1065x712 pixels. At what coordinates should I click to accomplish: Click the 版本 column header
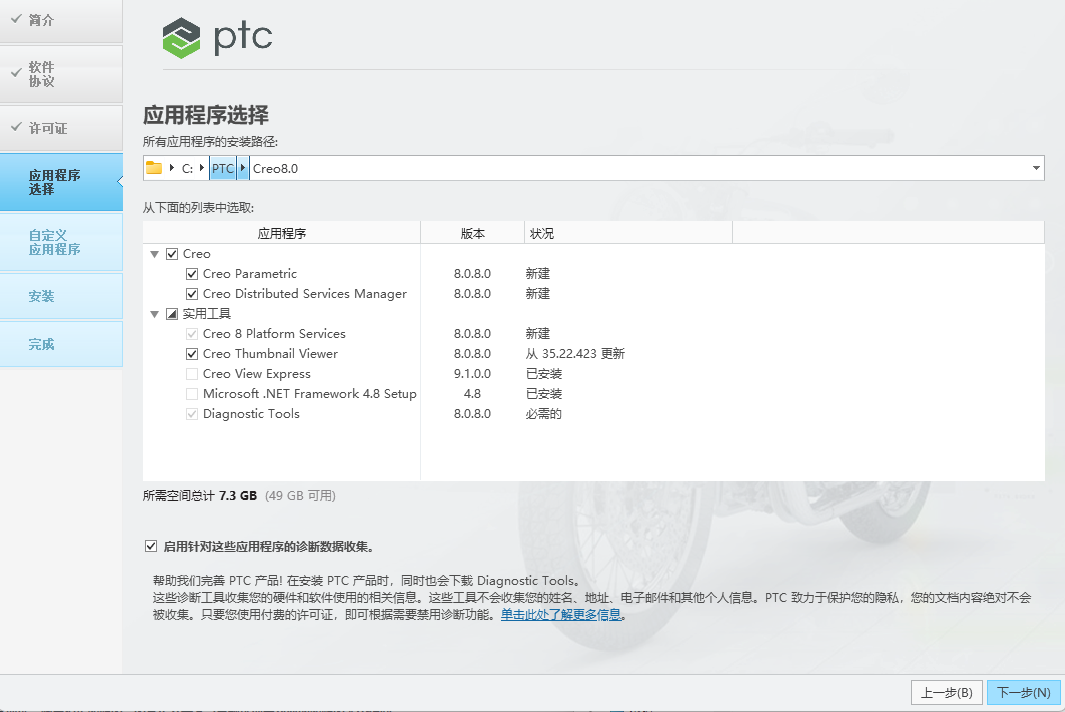click(x=473, y=233)
